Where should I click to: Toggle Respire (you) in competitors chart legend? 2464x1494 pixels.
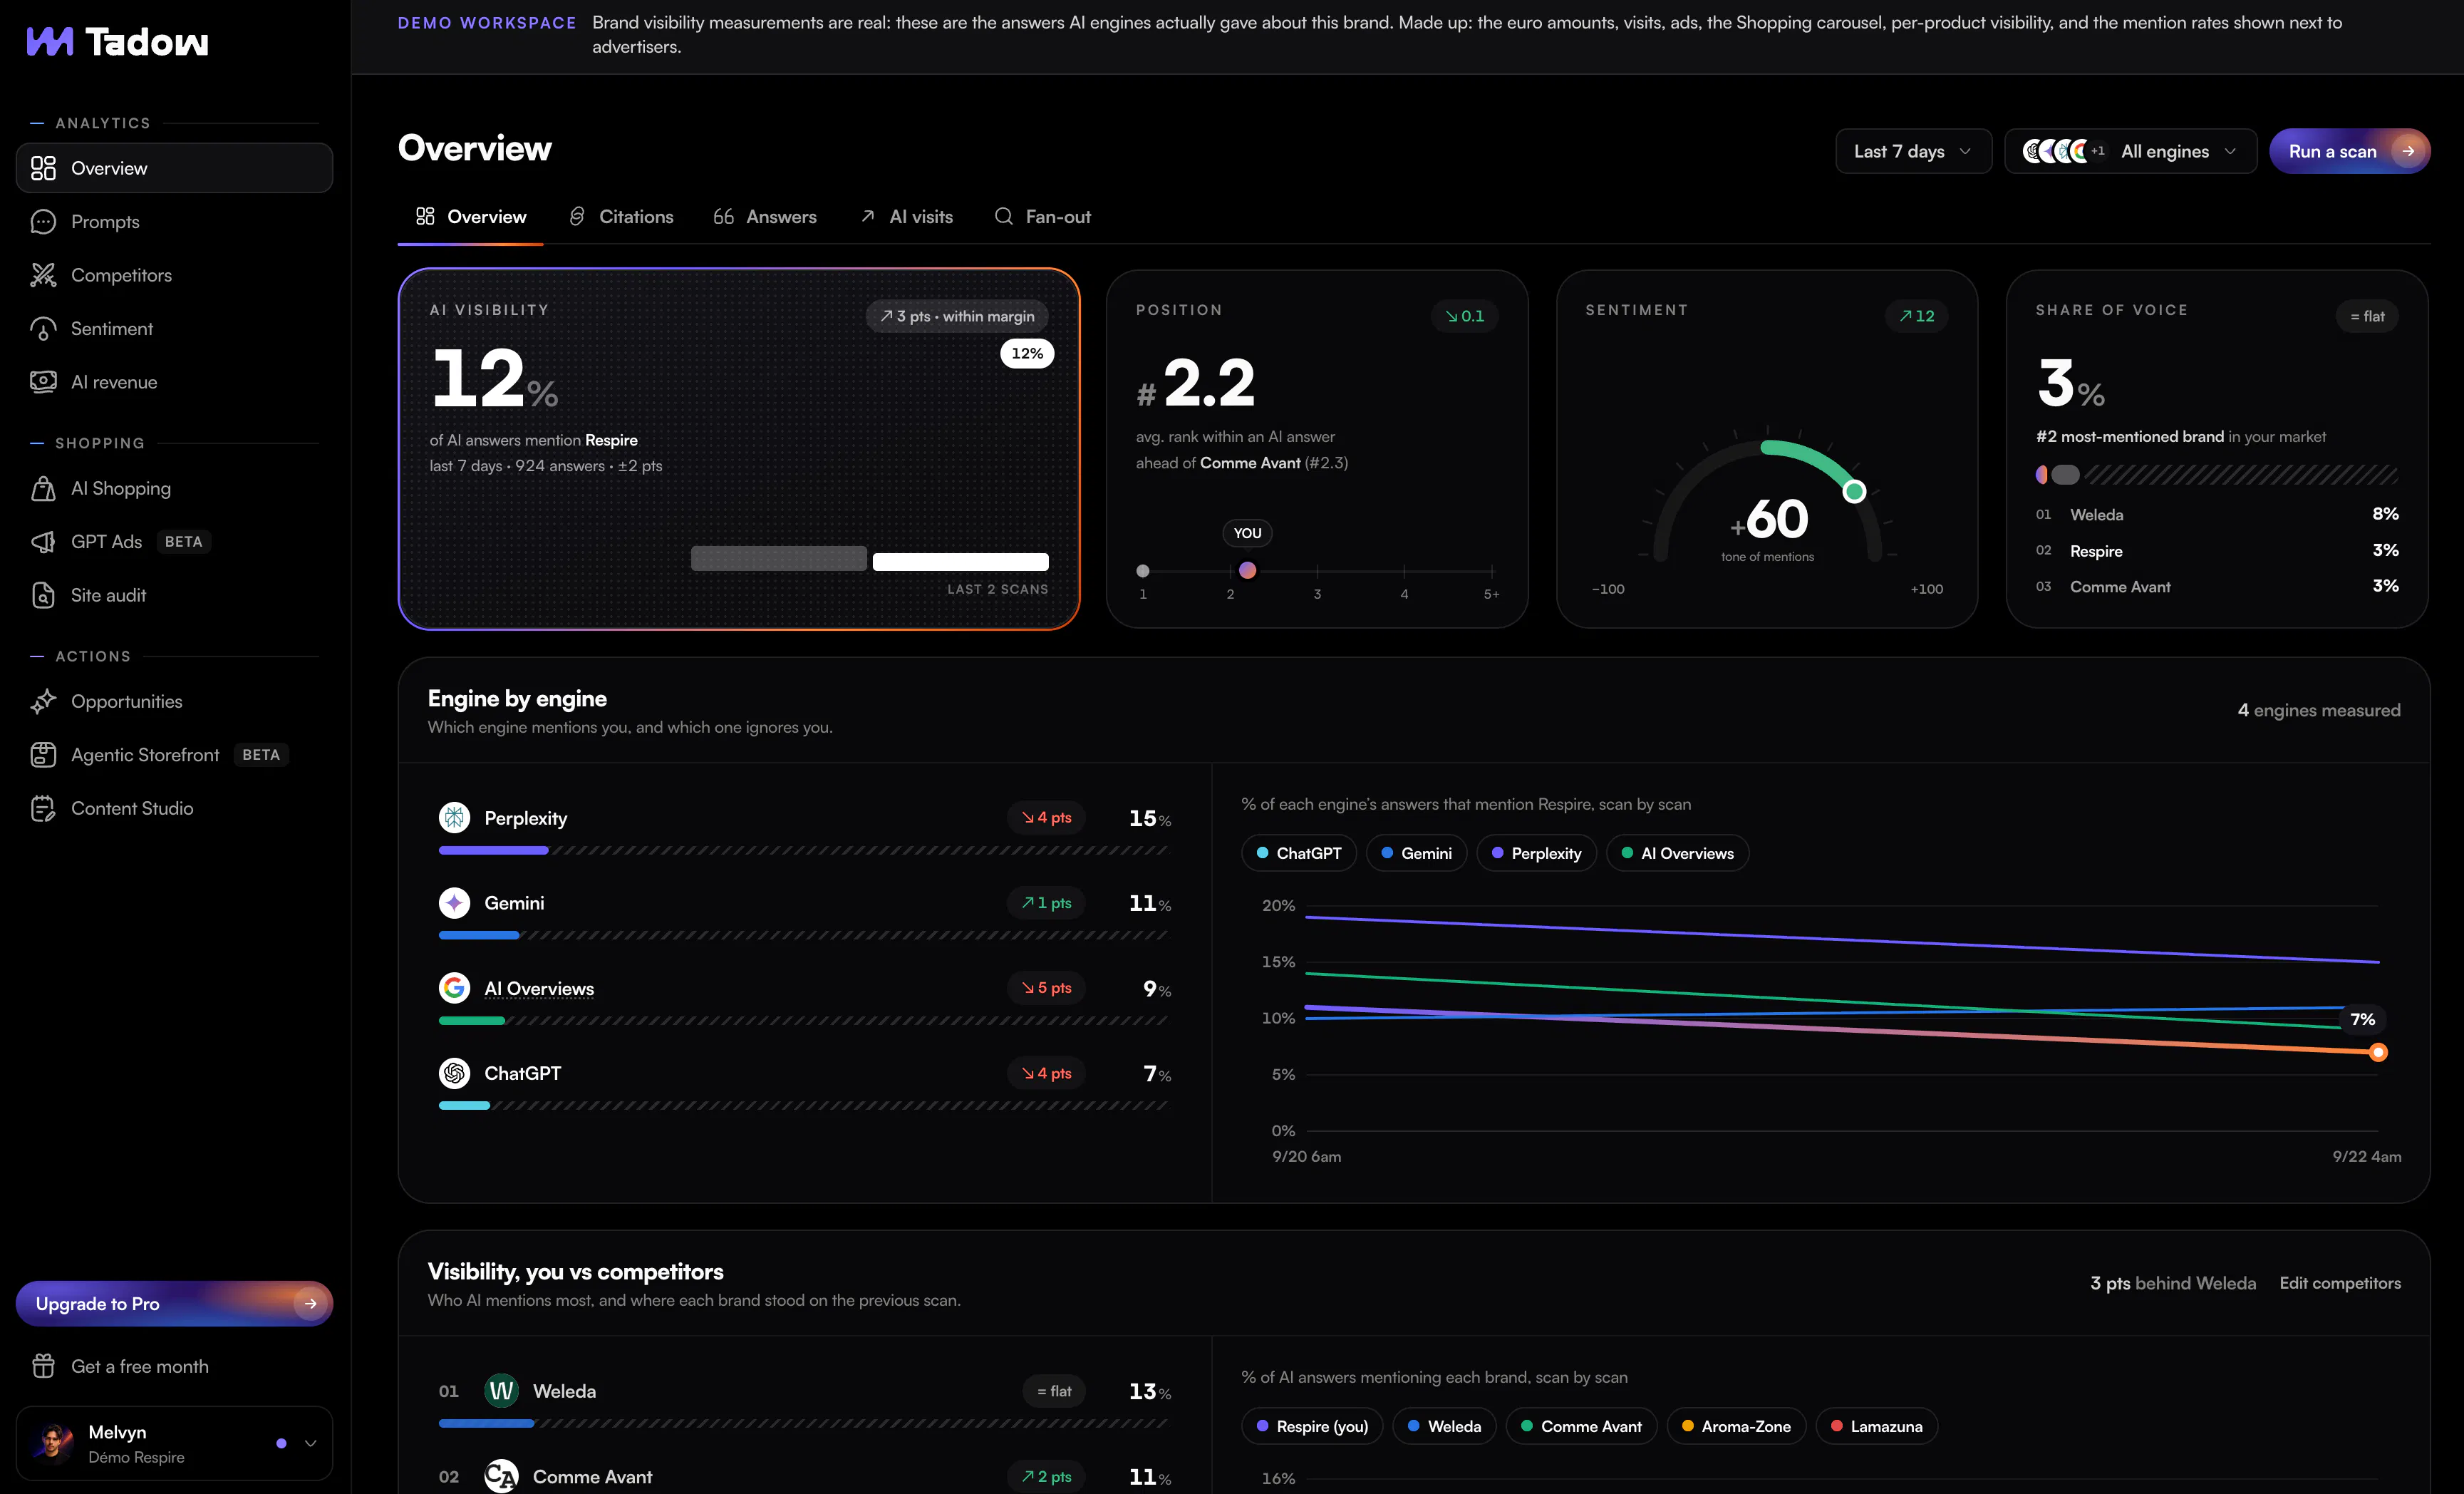[x=1312, y=1426]
